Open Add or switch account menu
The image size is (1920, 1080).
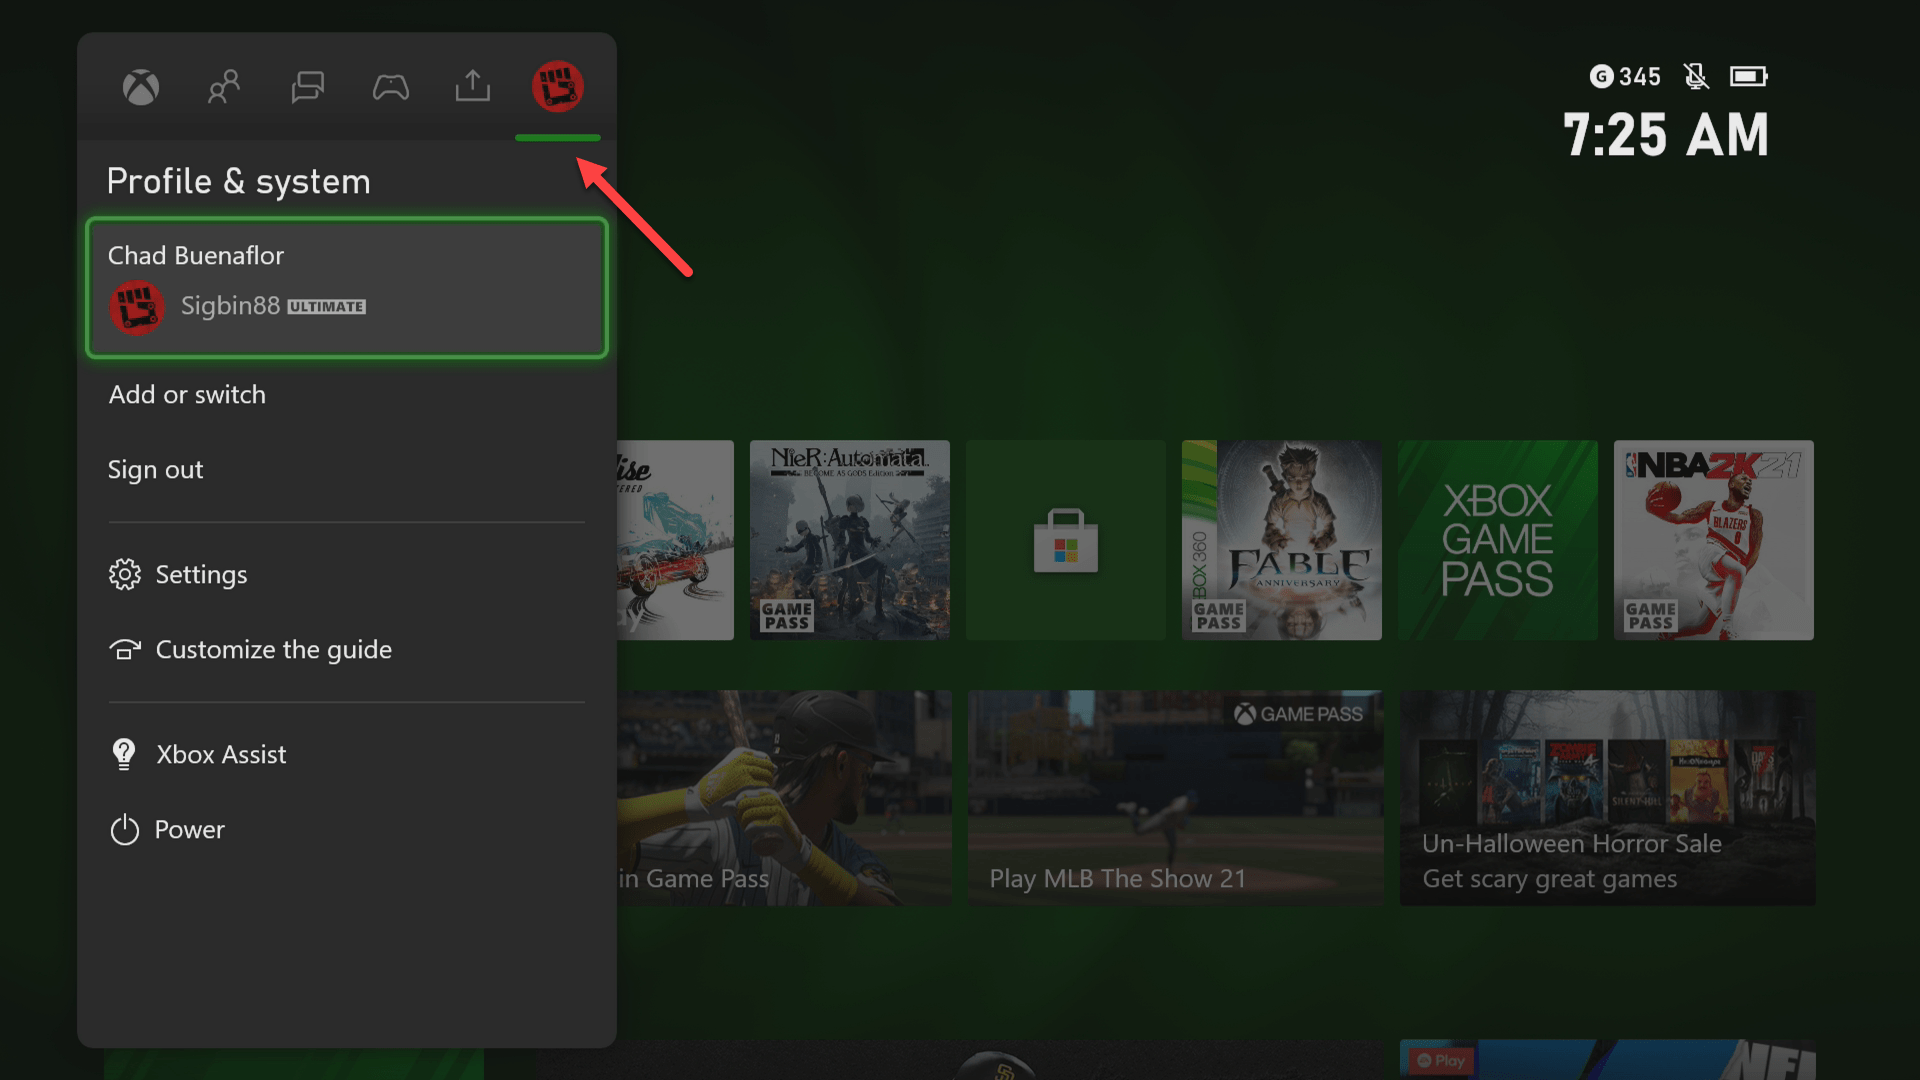187,394
